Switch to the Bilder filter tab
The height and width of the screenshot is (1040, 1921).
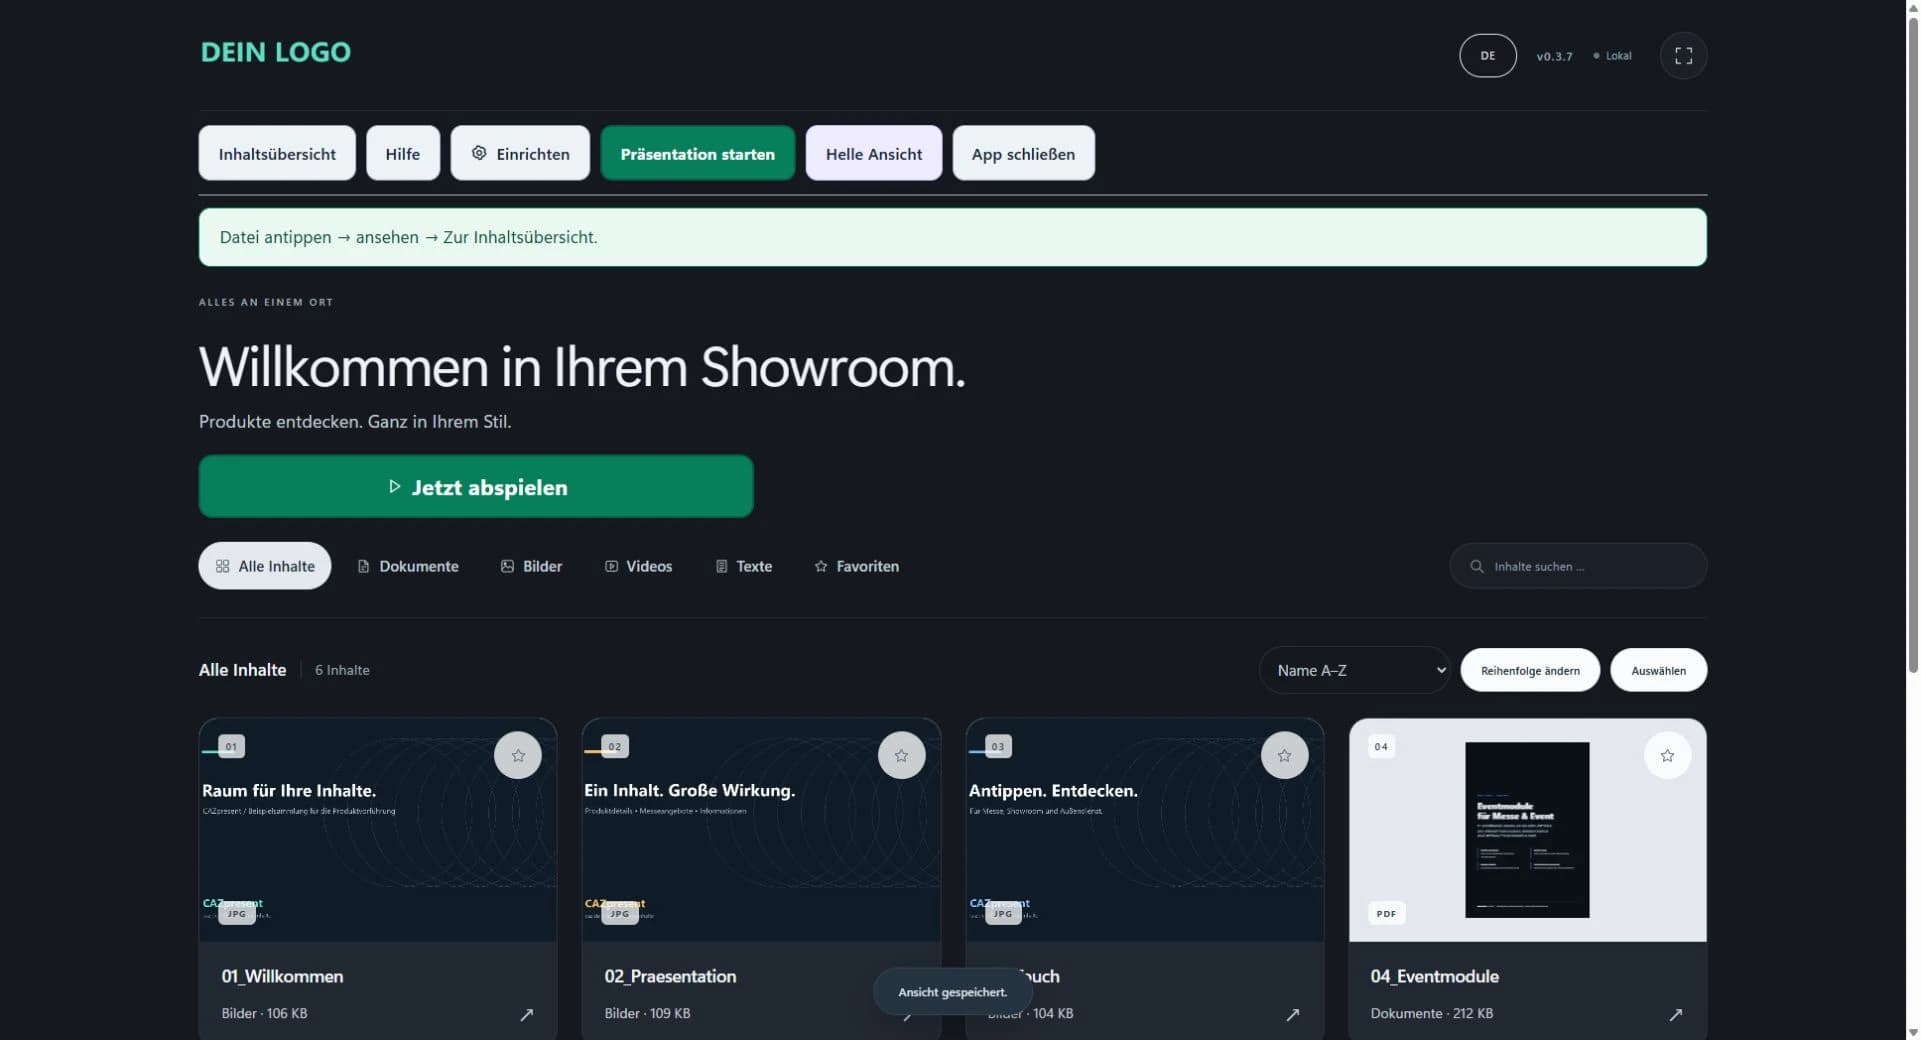click(531, 566)
